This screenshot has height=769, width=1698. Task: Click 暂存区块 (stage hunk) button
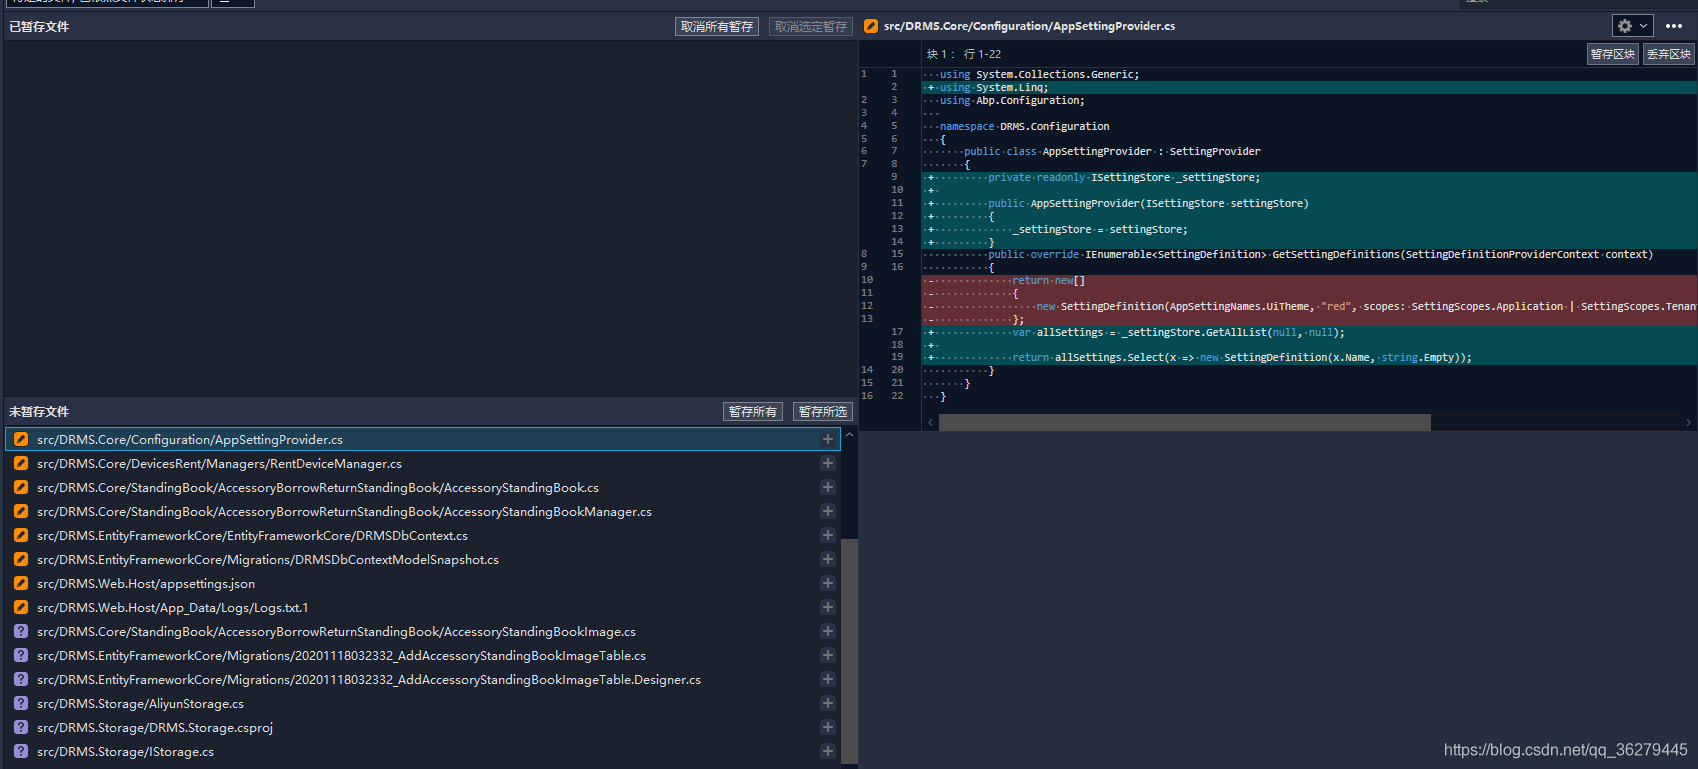1613,54
